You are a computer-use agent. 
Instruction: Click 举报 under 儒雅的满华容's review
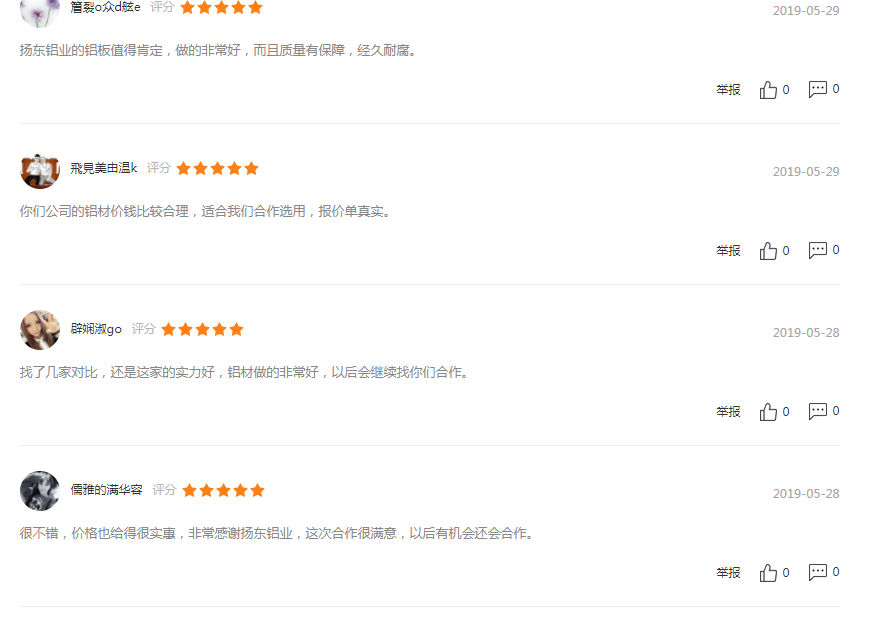728,573
